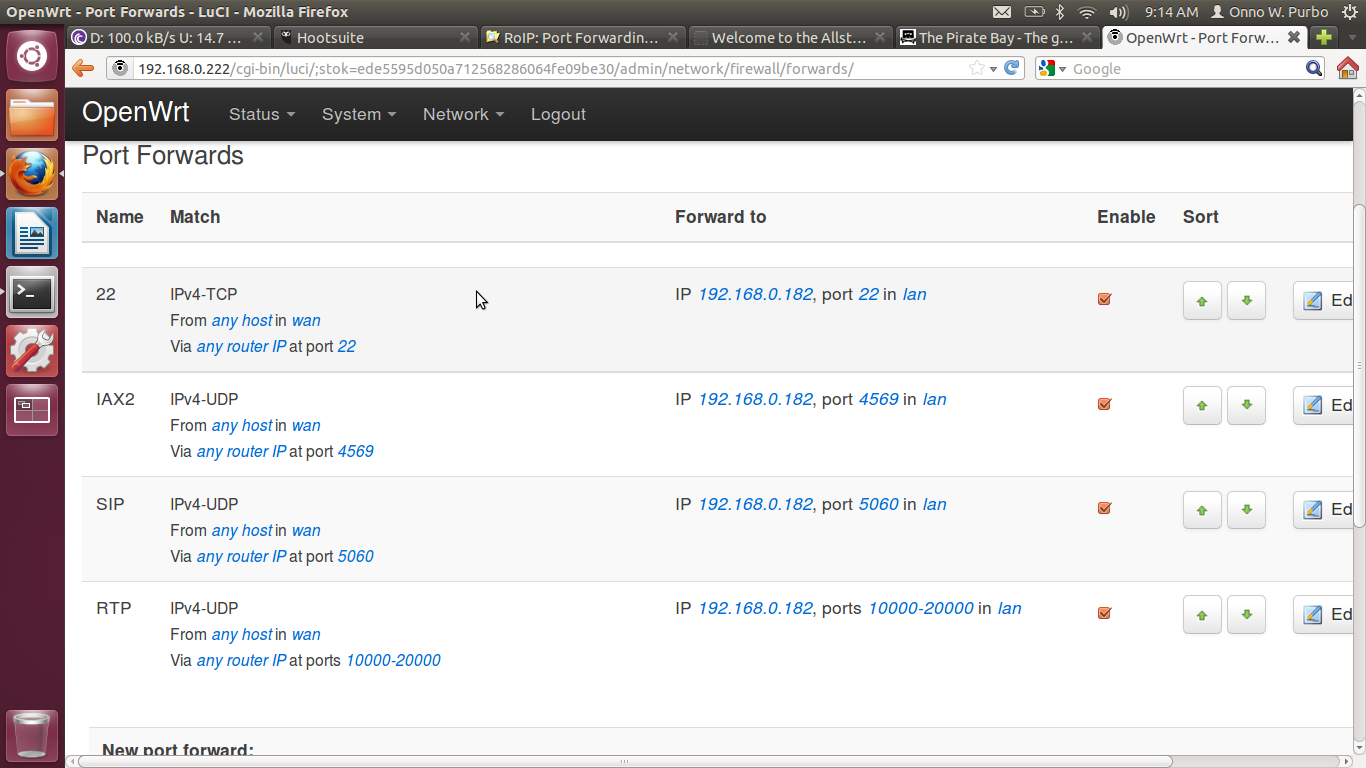Open a new browser tab
The height and width of the screenshot is (768, 1366).
[x=1324, y=37]
